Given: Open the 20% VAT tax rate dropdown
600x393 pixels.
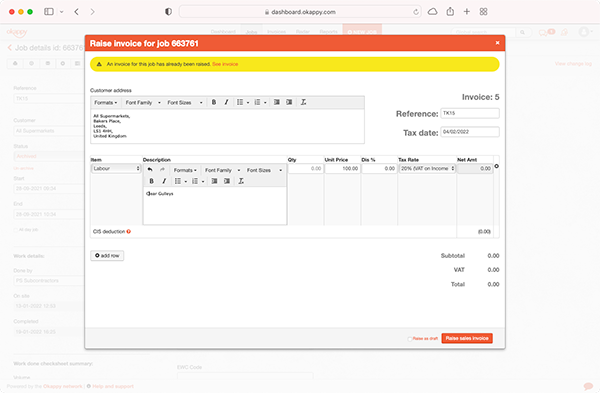Looking at the screenshot, I should [427, 168].
